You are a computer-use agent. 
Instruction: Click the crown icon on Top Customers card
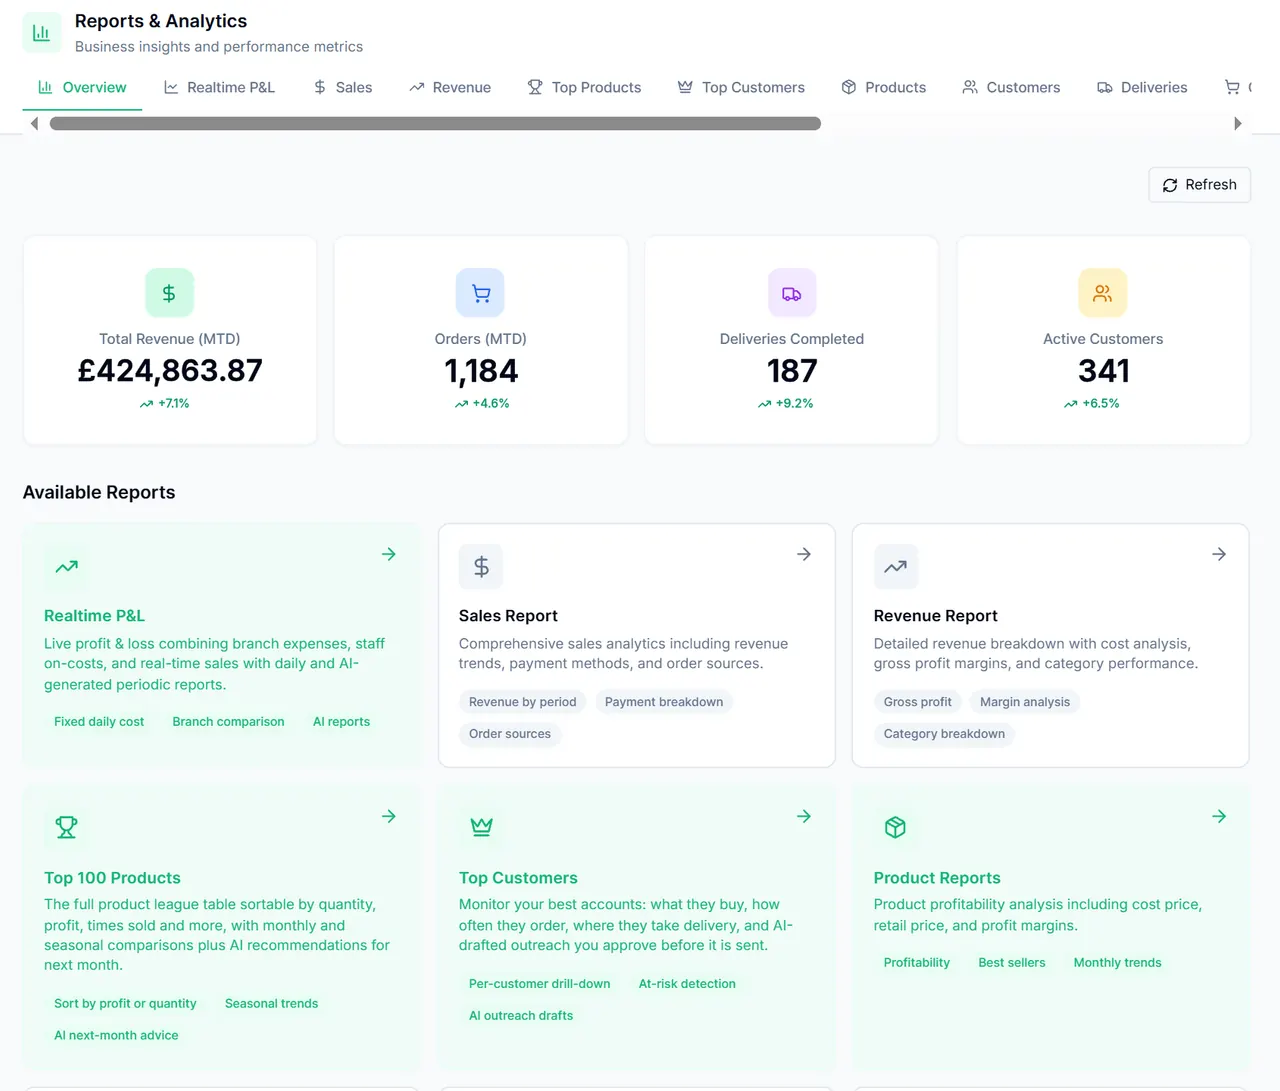[x=481, y=827]
